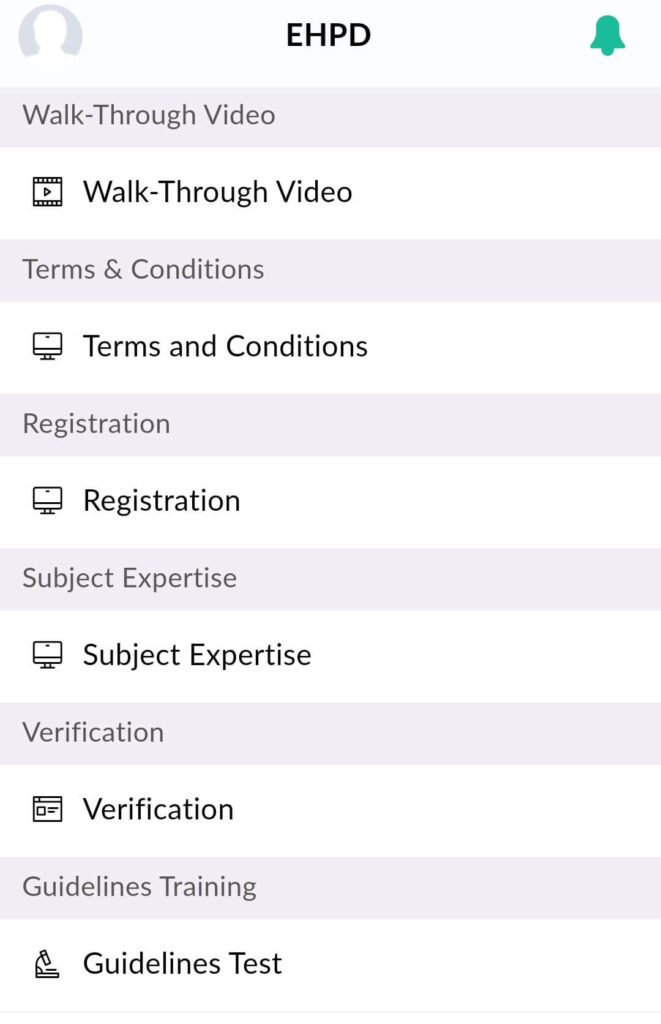Select the Registration list item text
Image resolution: width=661 pixels, height=1024 pixels.
tap(162, 502)
